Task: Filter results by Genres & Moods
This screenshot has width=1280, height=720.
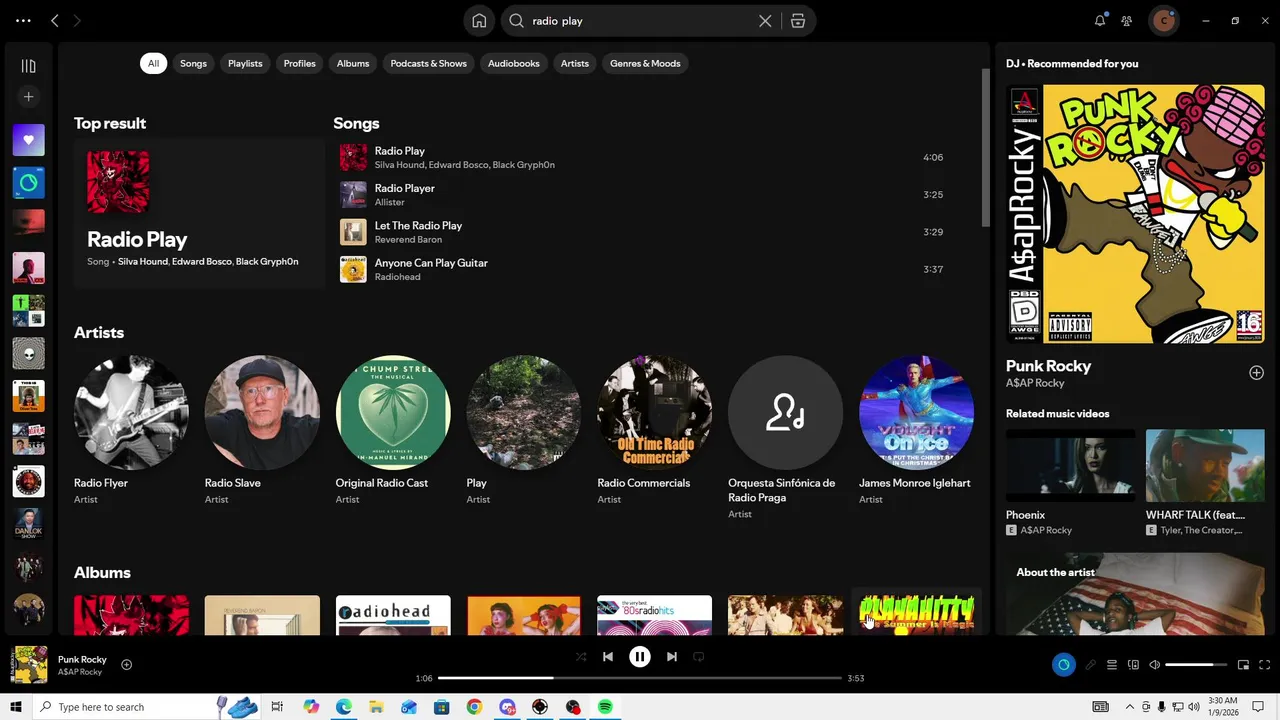Action: click(x=645, y=63)
